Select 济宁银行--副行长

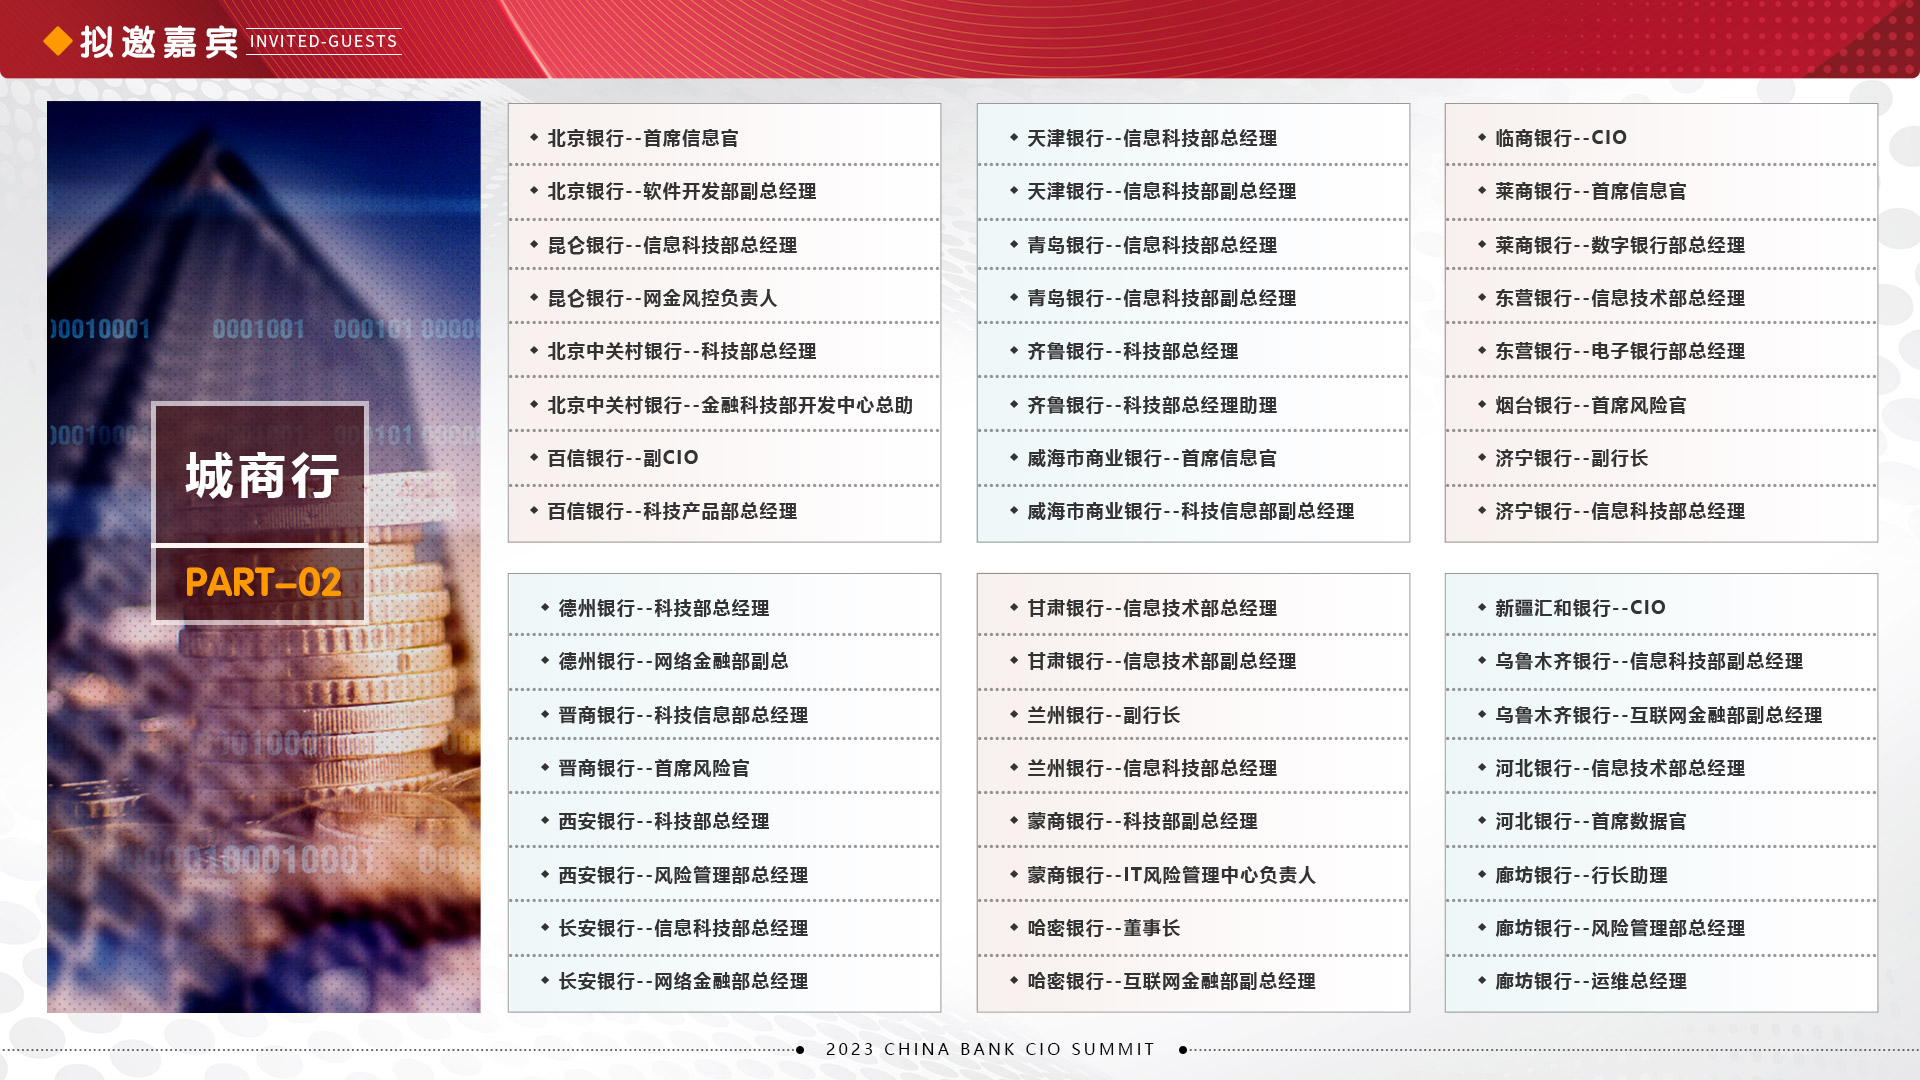coord(1572,458)
